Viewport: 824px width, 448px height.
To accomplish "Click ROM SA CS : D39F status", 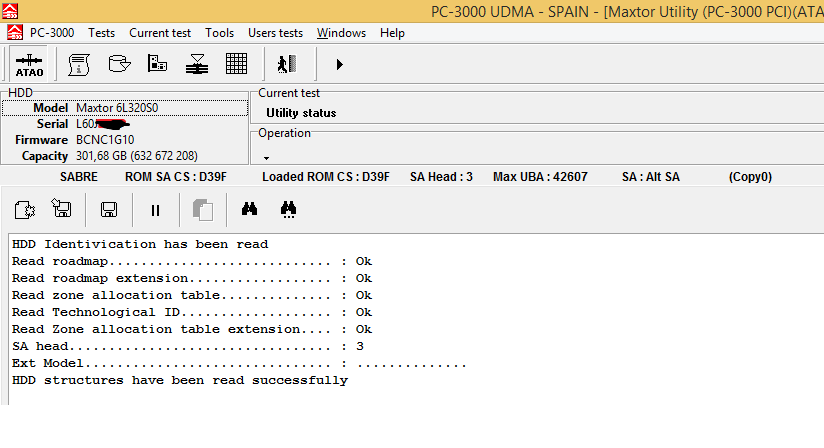I will point(176,177).
